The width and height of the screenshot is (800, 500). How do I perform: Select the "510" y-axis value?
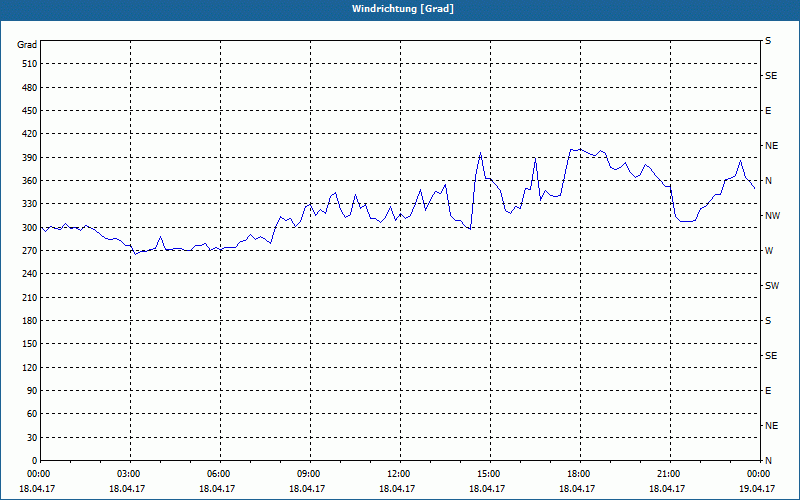coord(30,64)
